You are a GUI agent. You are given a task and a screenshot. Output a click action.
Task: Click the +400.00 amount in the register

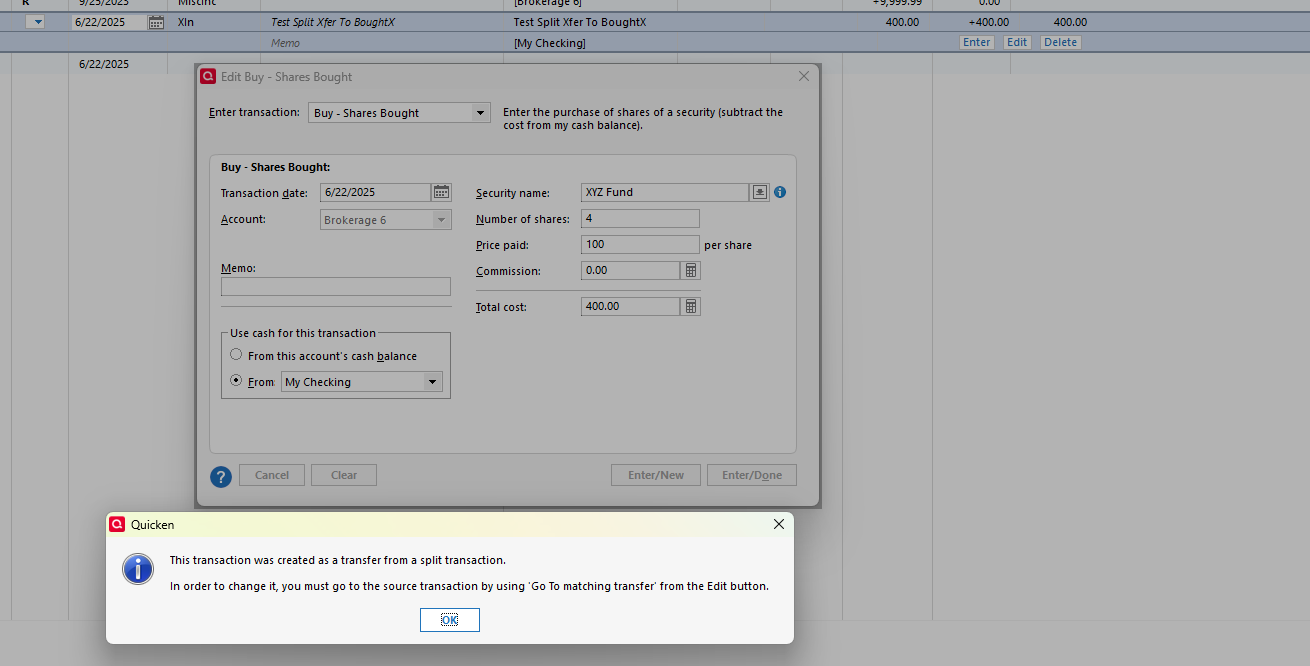[x=988, y=22]
